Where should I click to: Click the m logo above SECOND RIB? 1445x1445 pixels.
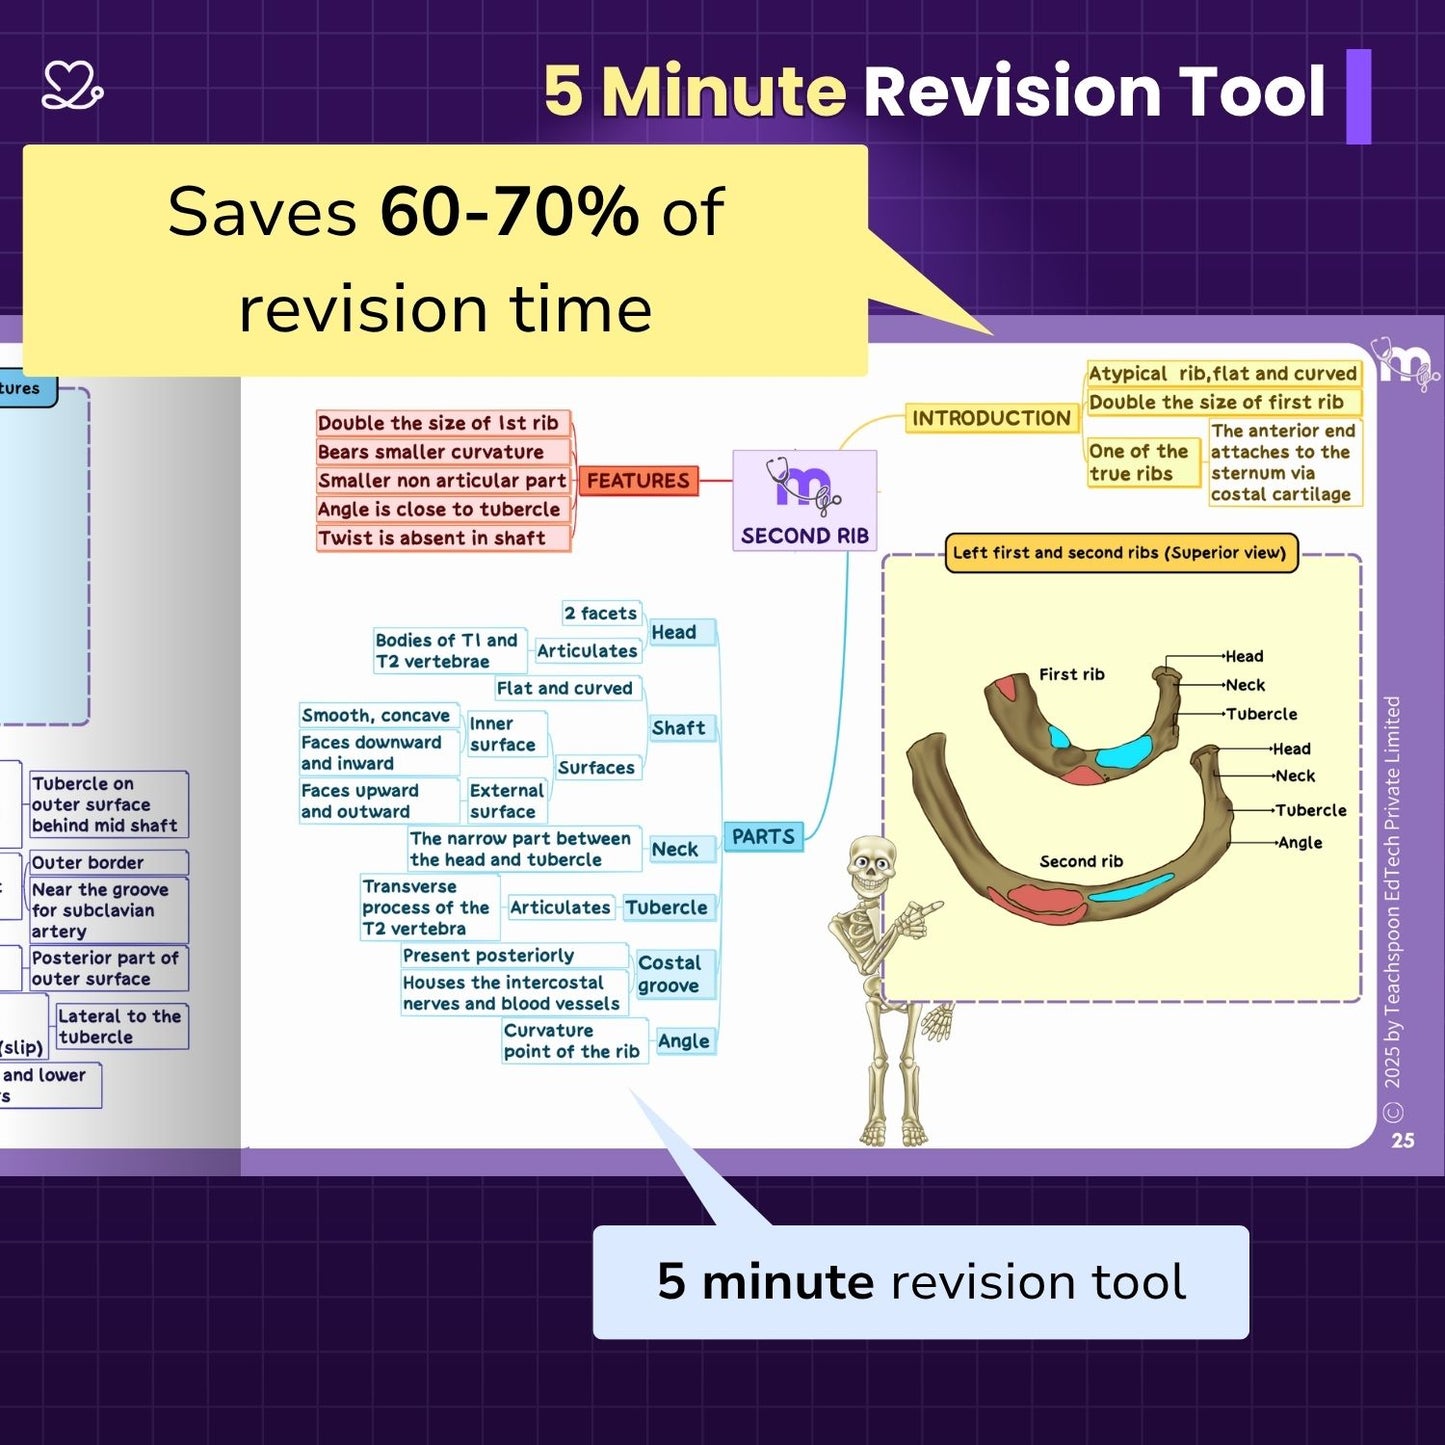point(803,485)
